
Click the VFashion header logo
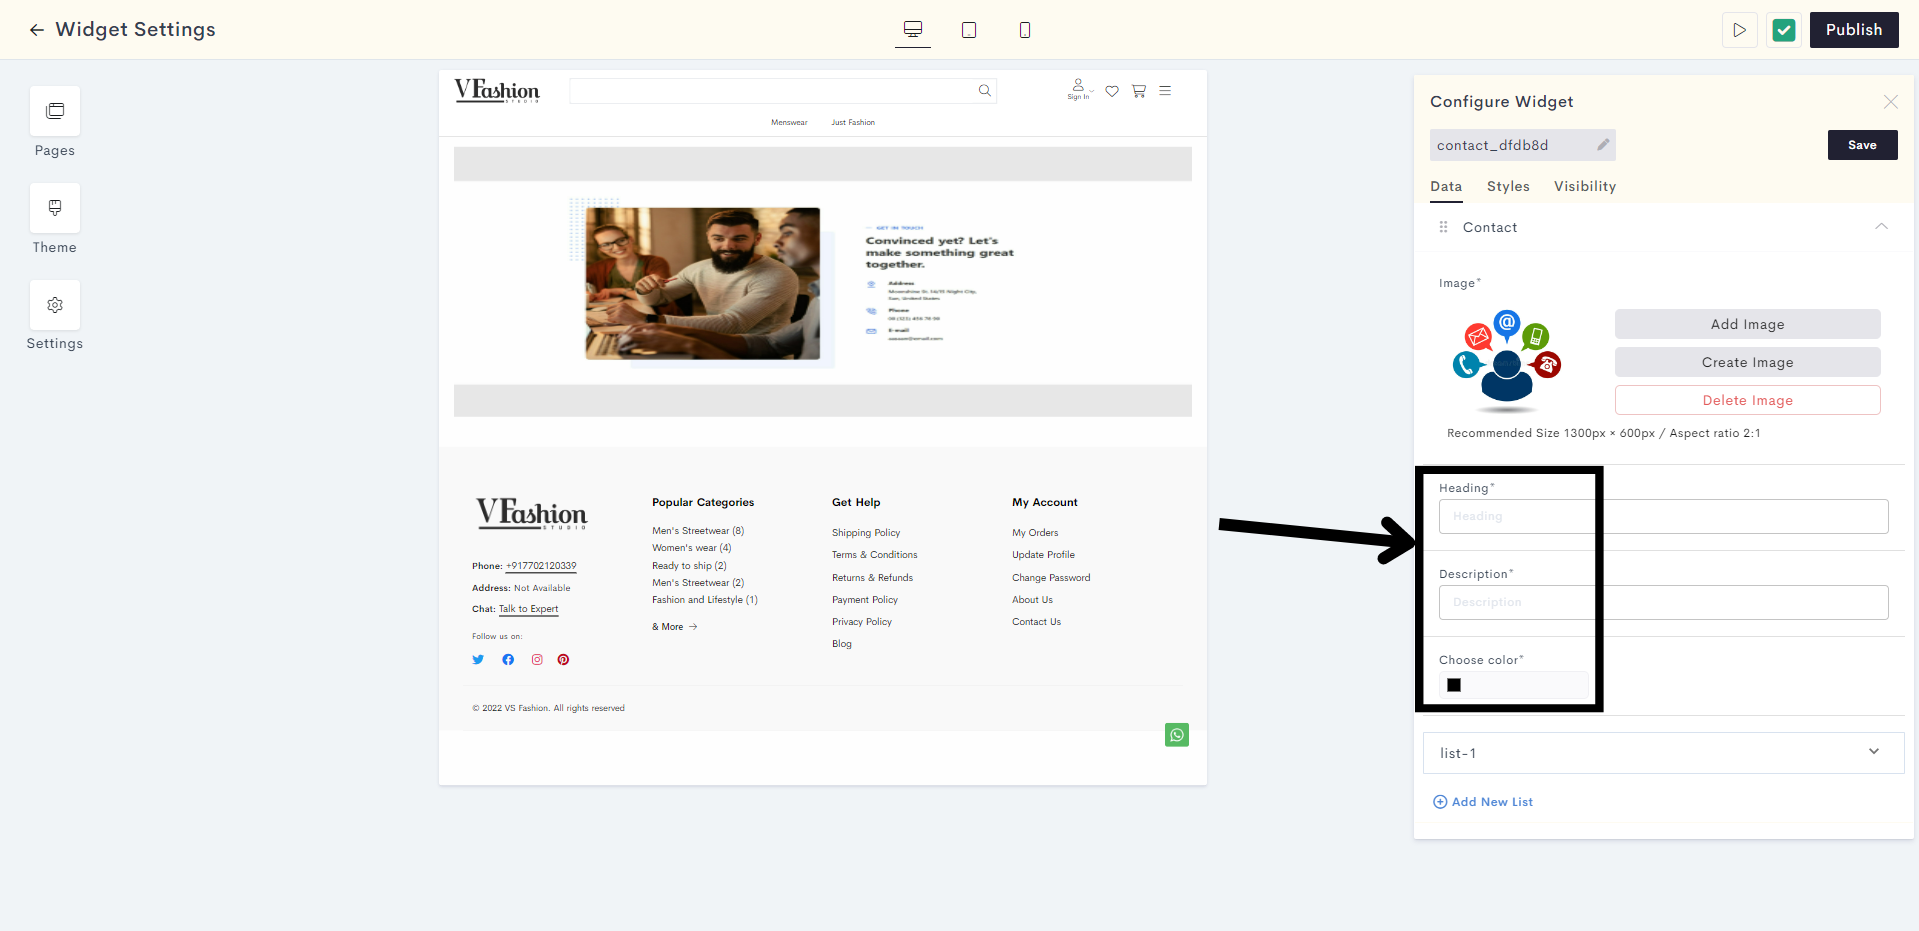tap(497, 91)
